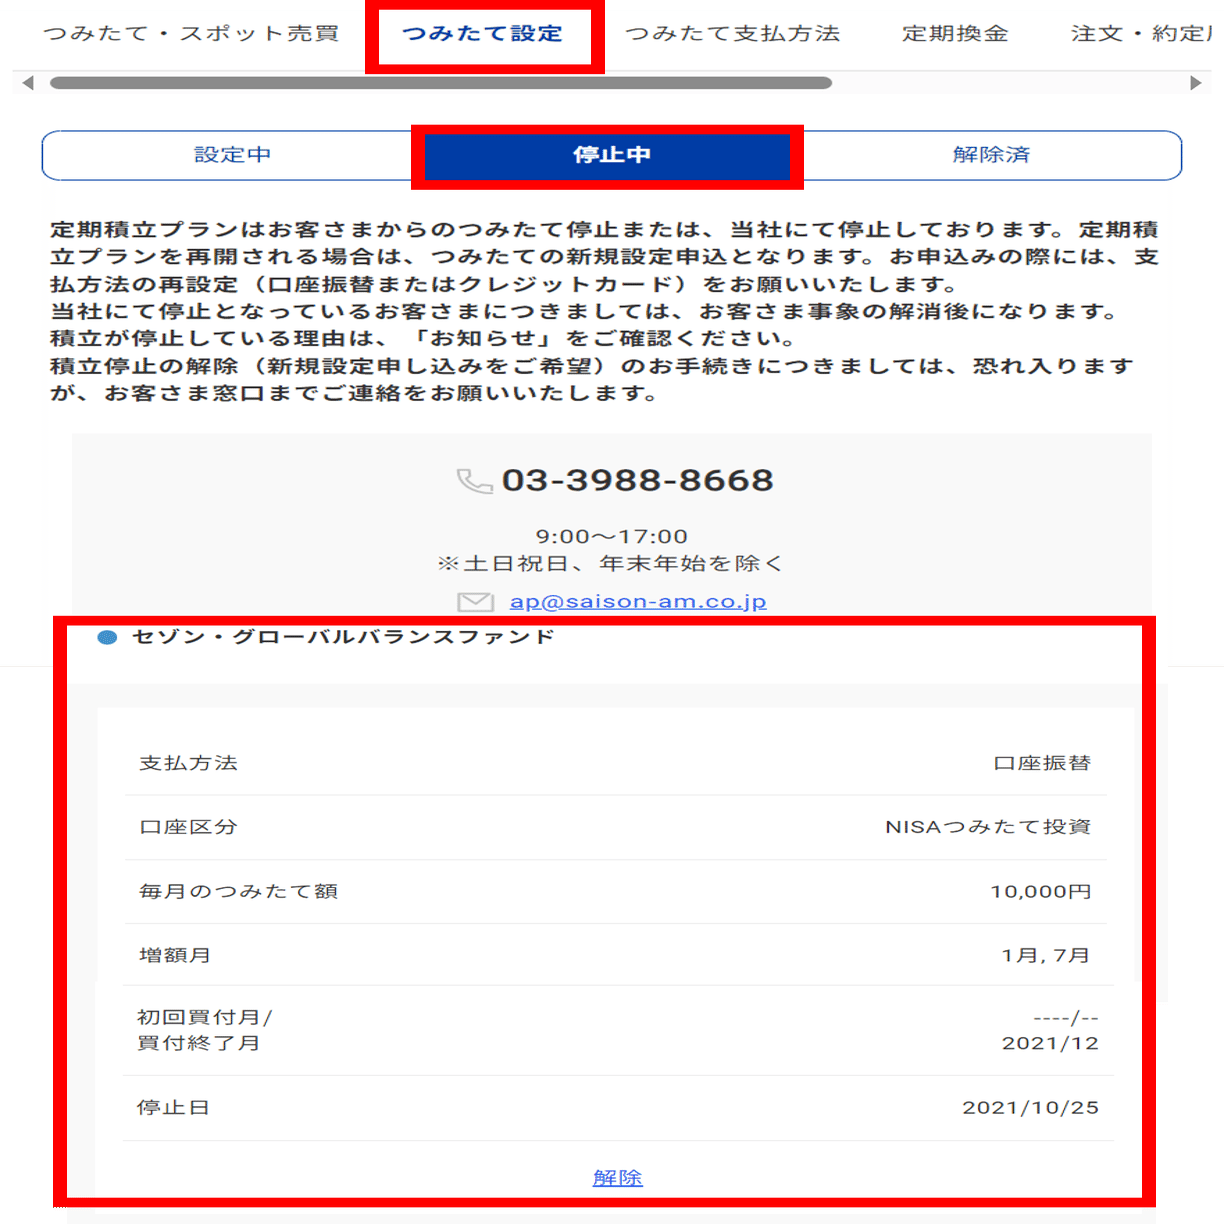
Task: Click the 増額月 label
Action: (x=175, y=955)
